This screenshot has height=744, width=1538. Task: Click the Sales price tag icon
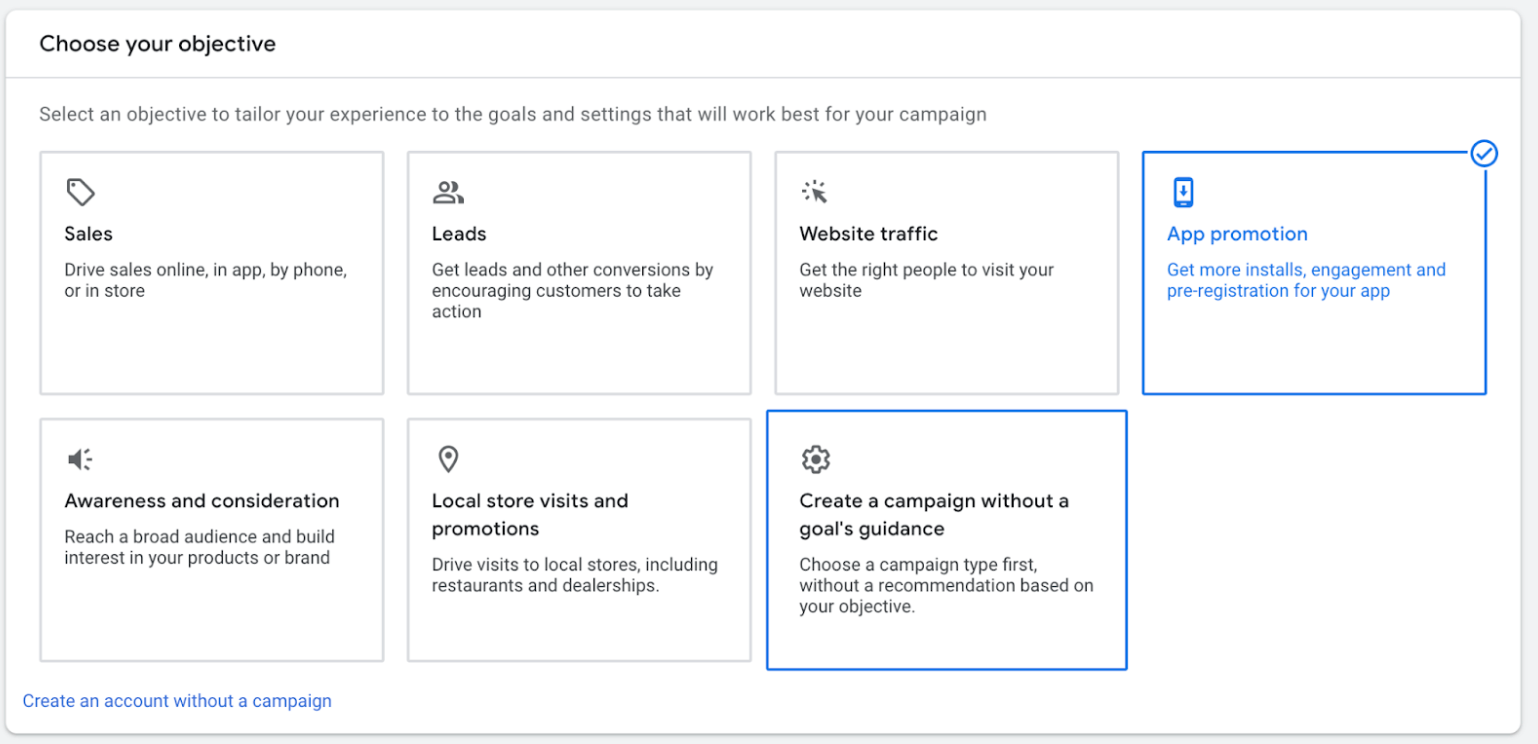[x=80, y=192]
